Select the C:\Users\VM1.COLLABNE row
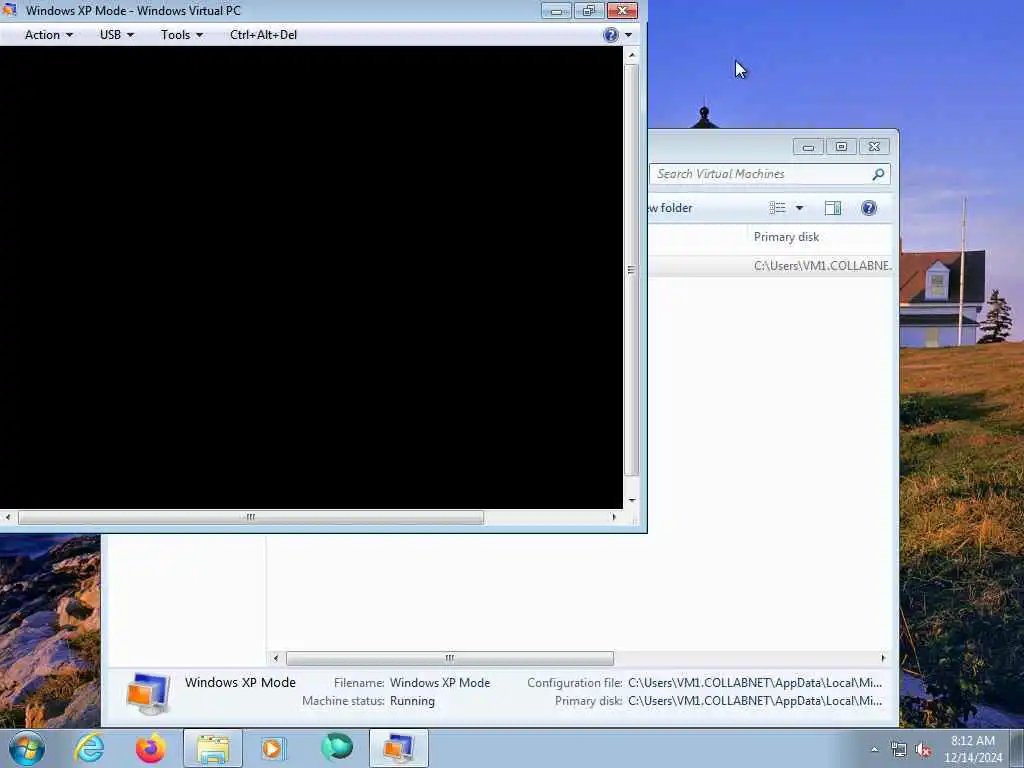Screen dimensions: 1024x768 pyautogui.click(x=770, y=266)
